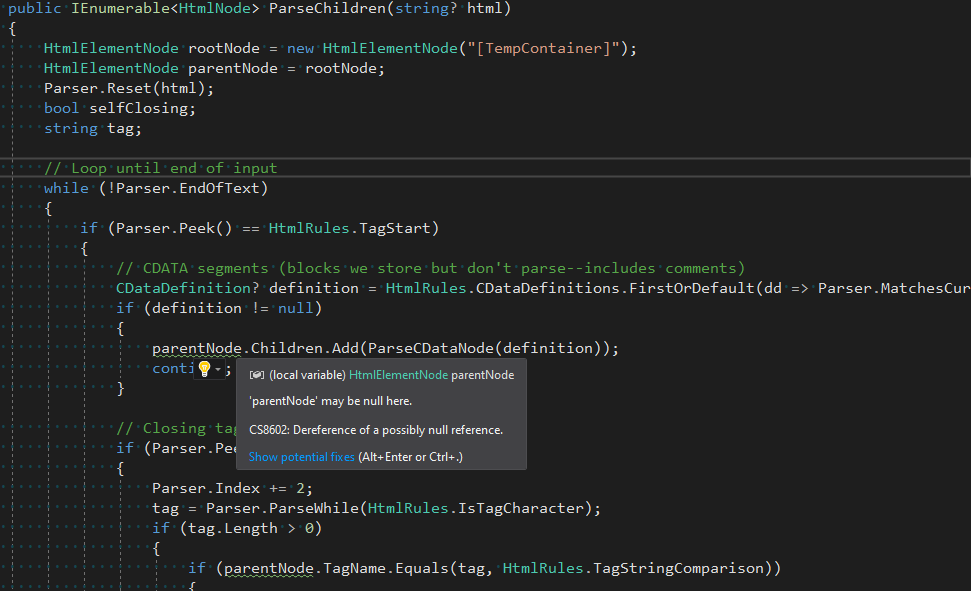Viewport: 971px width, 591px height.
Task: Click the local variable glyph in the tooltip
Action: pyautogui.click(x=258, y=374)
